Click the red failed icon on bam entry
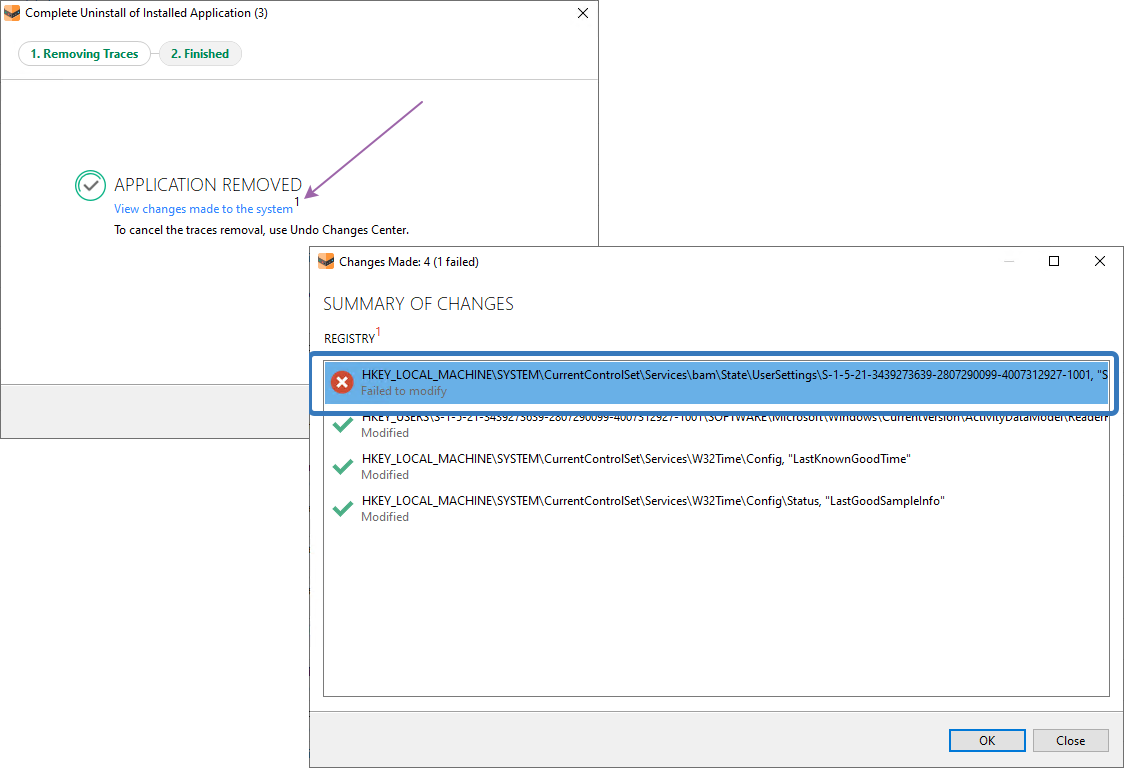The width and height of the screenshot is (1124, 768). (x=342, y=382)
